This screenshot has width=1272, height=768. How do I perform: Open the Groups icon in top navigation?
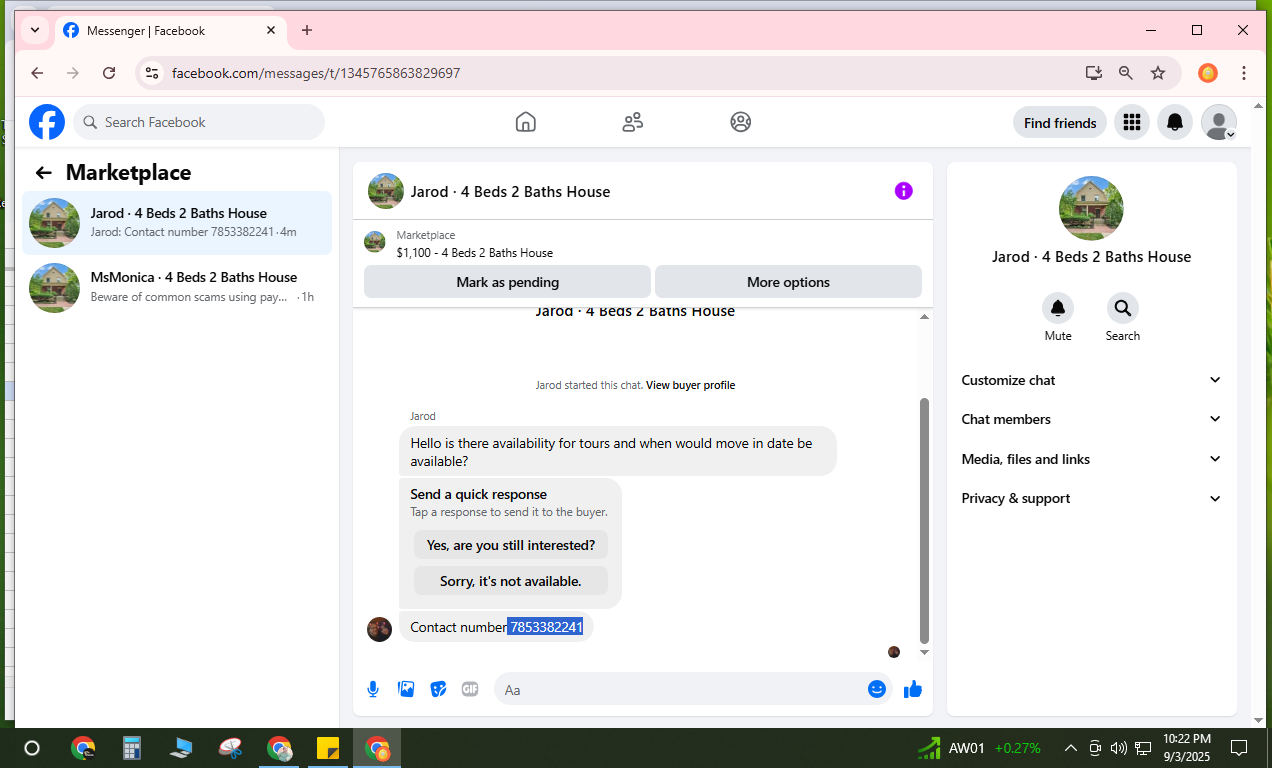(x=740, y=122)
